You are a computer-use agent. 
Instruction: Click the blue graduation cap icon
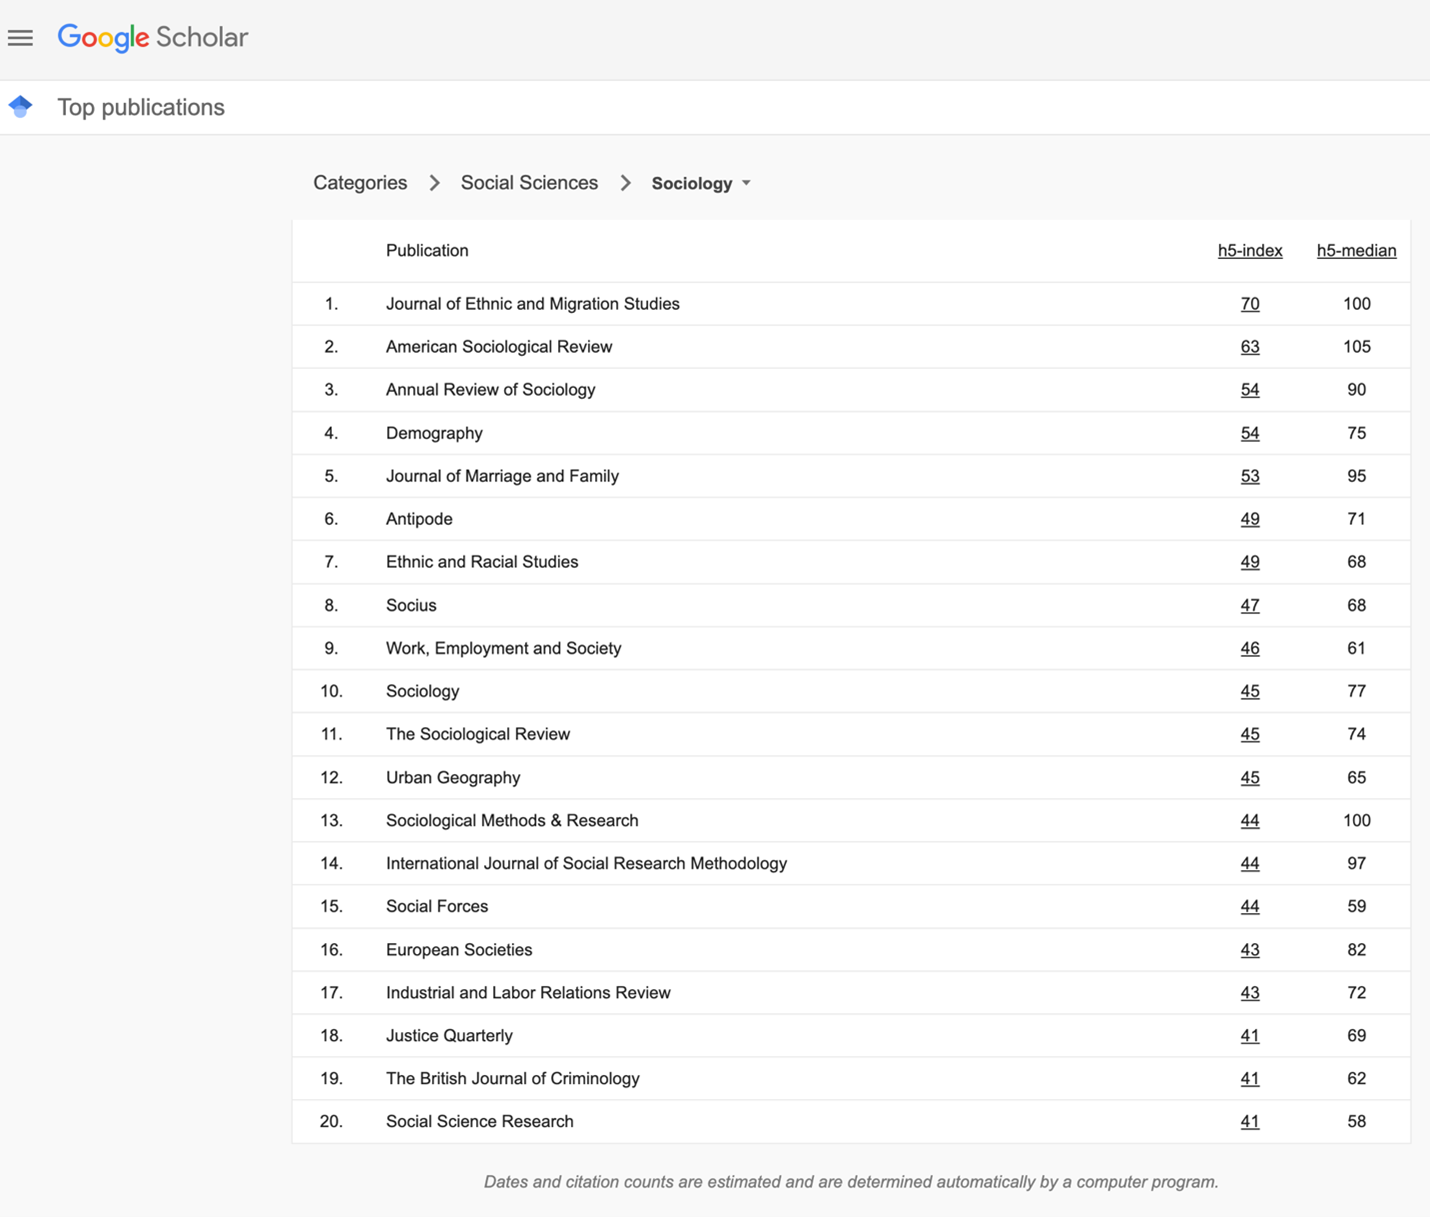pyautogui.click(x=20, y=106)
